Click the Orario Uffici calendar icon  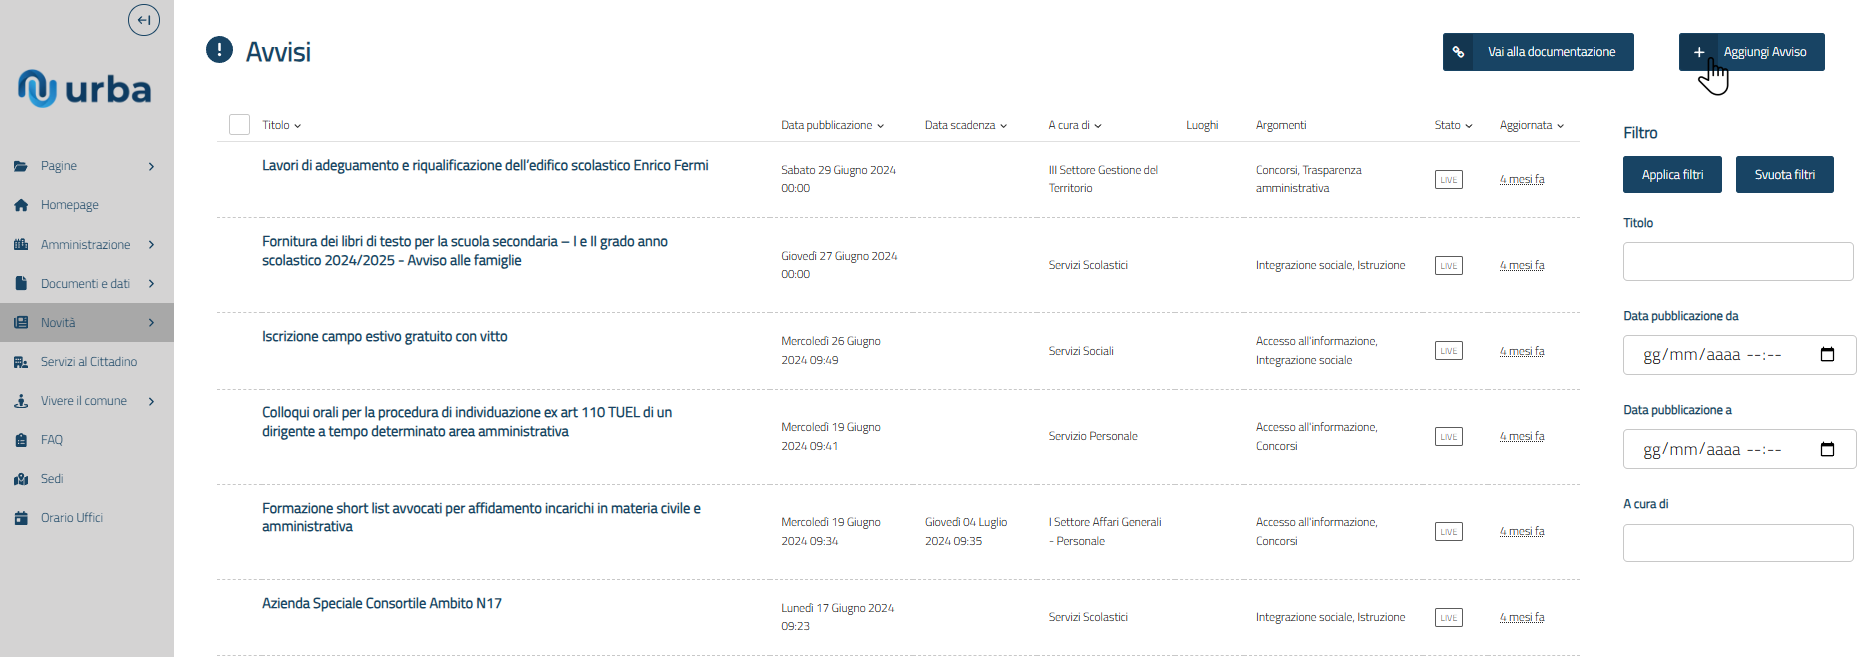[x=21, y=518]
